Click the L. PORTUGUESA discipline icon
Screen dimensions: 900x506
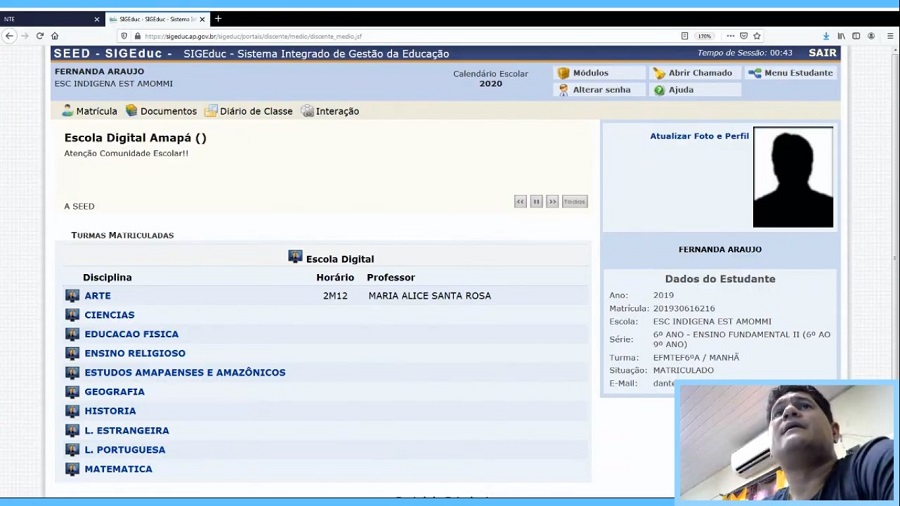point(72,450)
